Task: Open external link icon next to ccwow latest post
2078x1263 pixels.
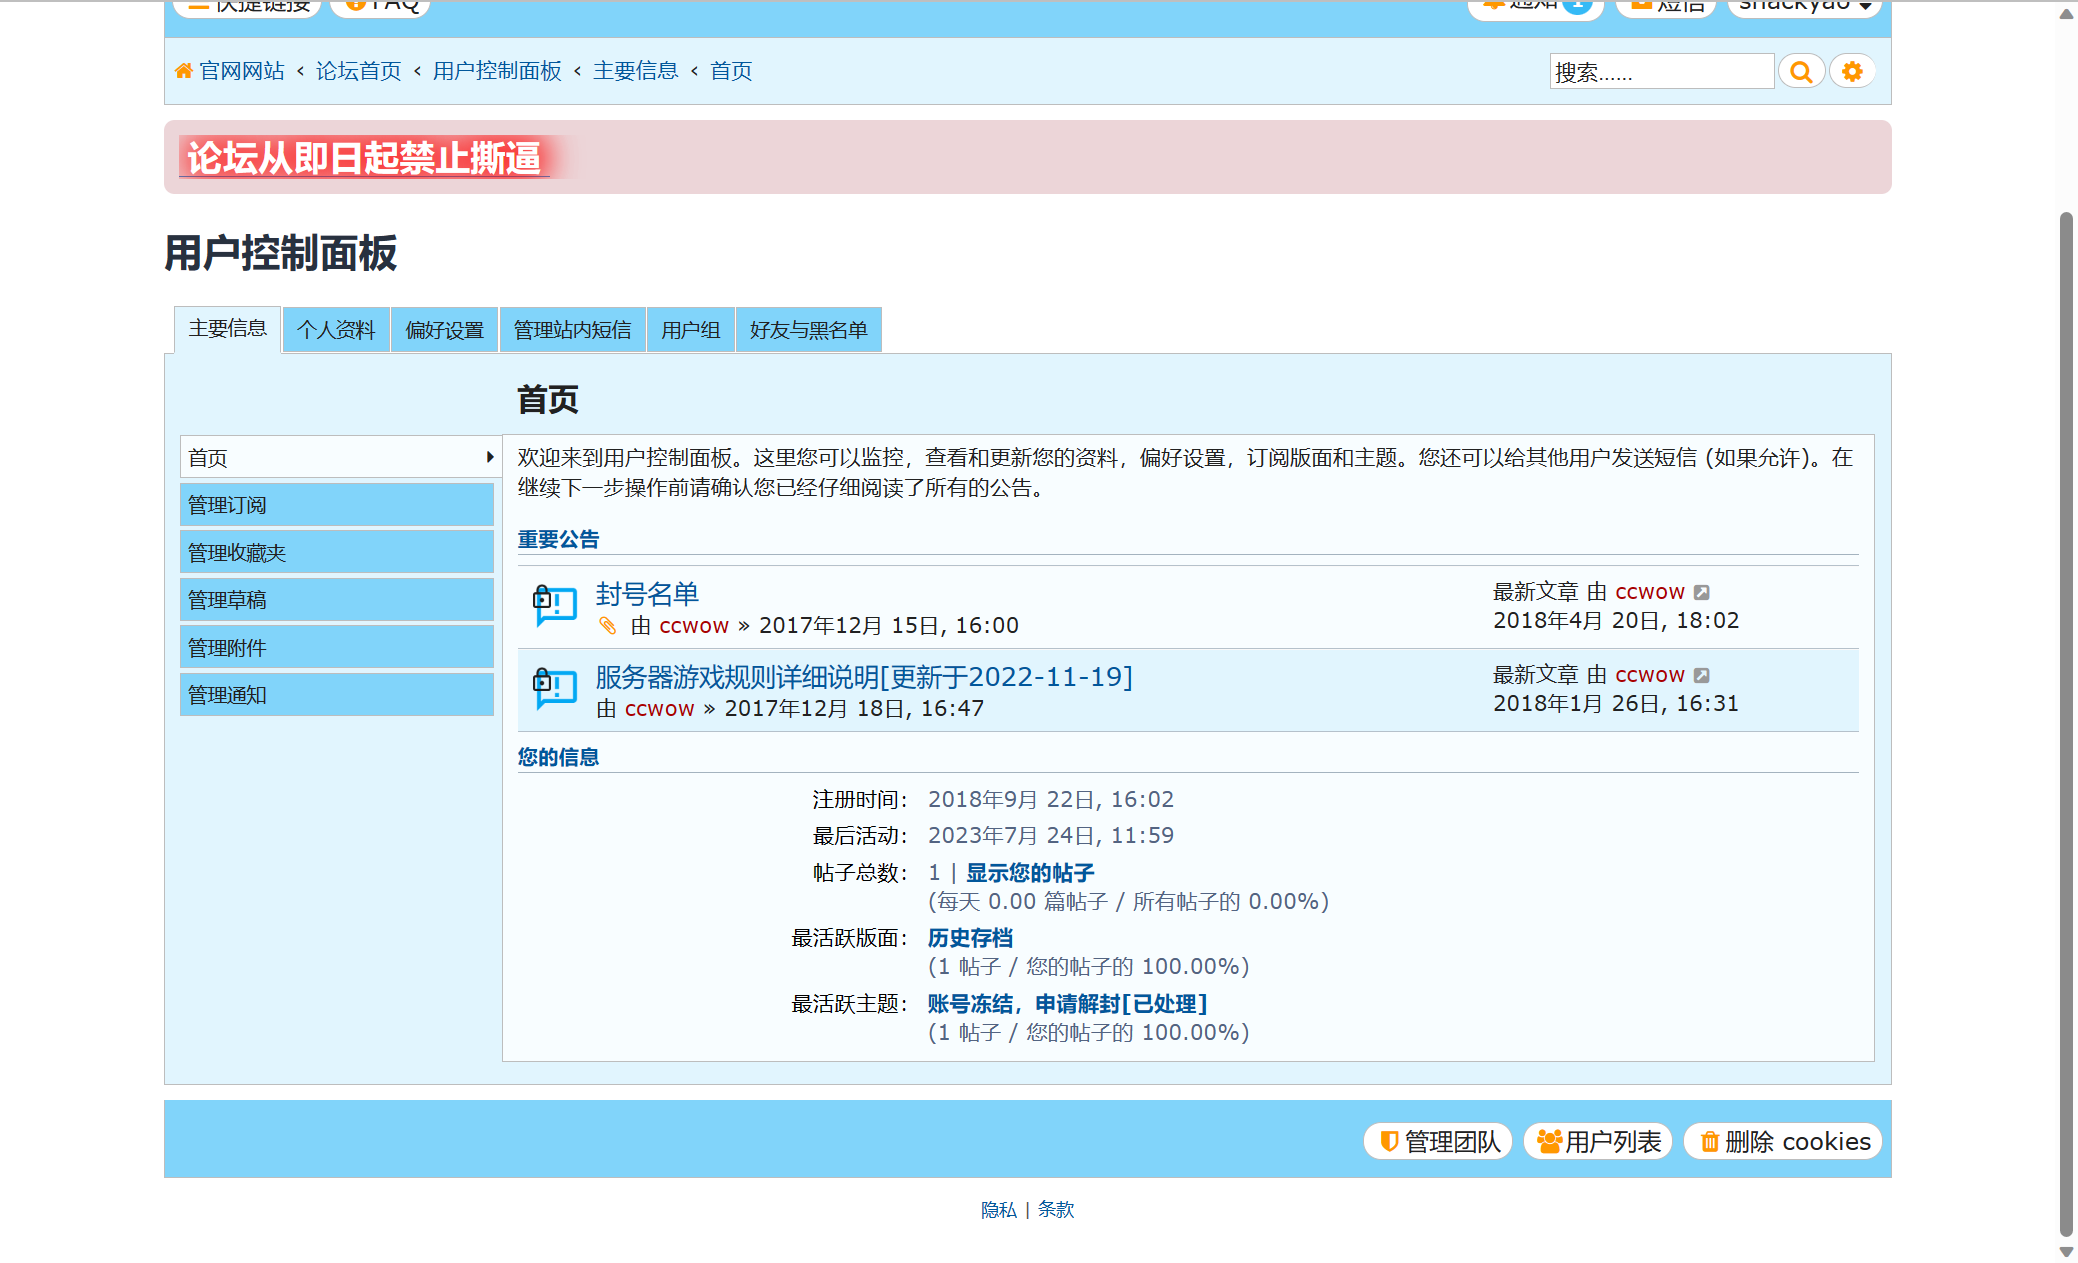Action: pos(1702,591)
